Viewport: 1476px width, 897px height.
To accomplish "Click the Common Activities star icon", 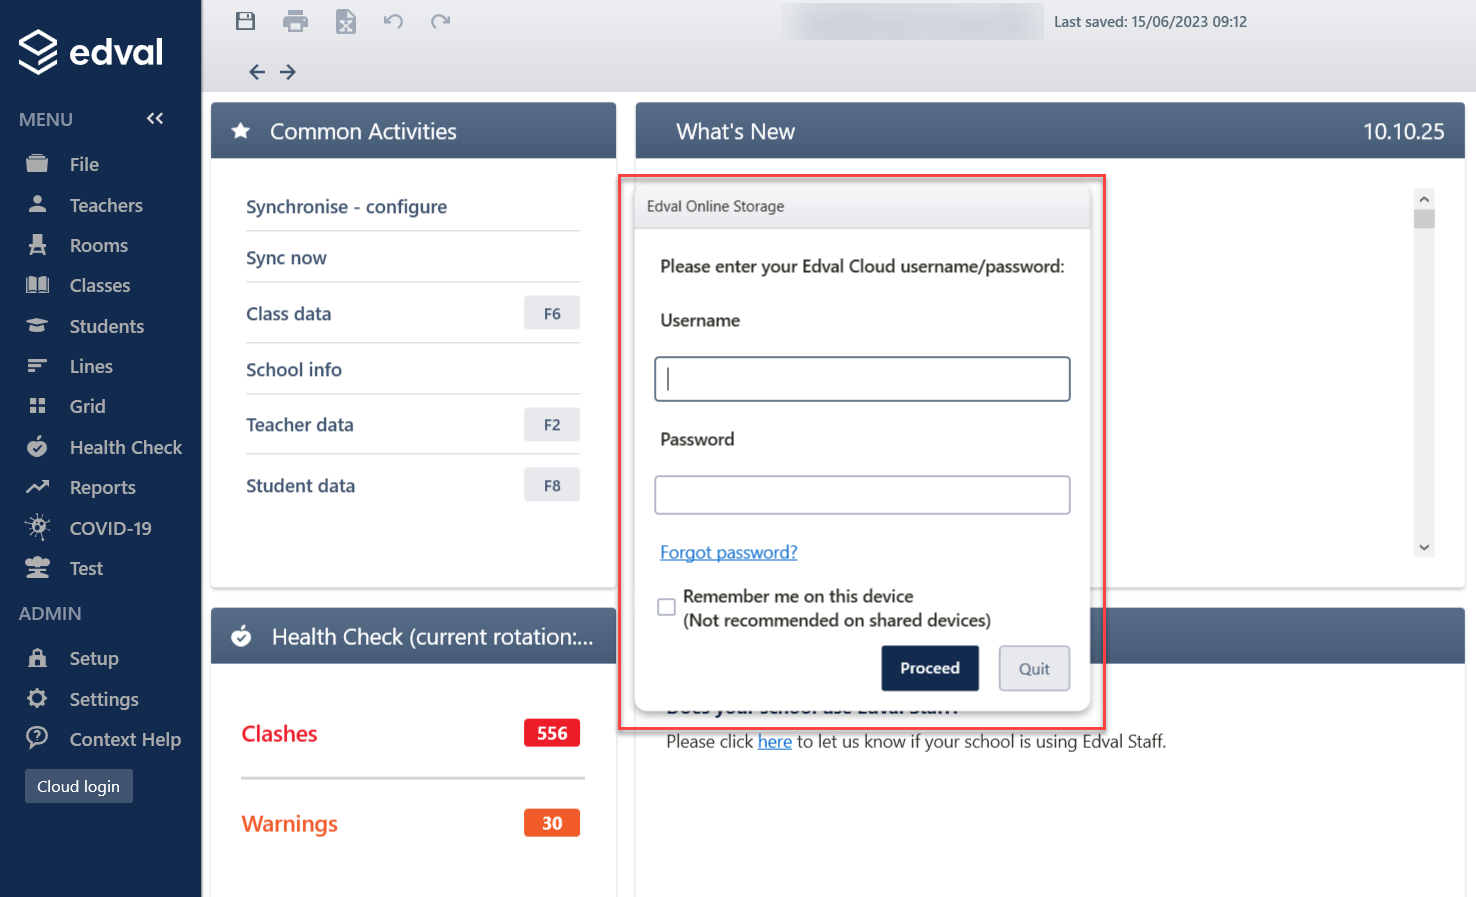I will 240,131.
